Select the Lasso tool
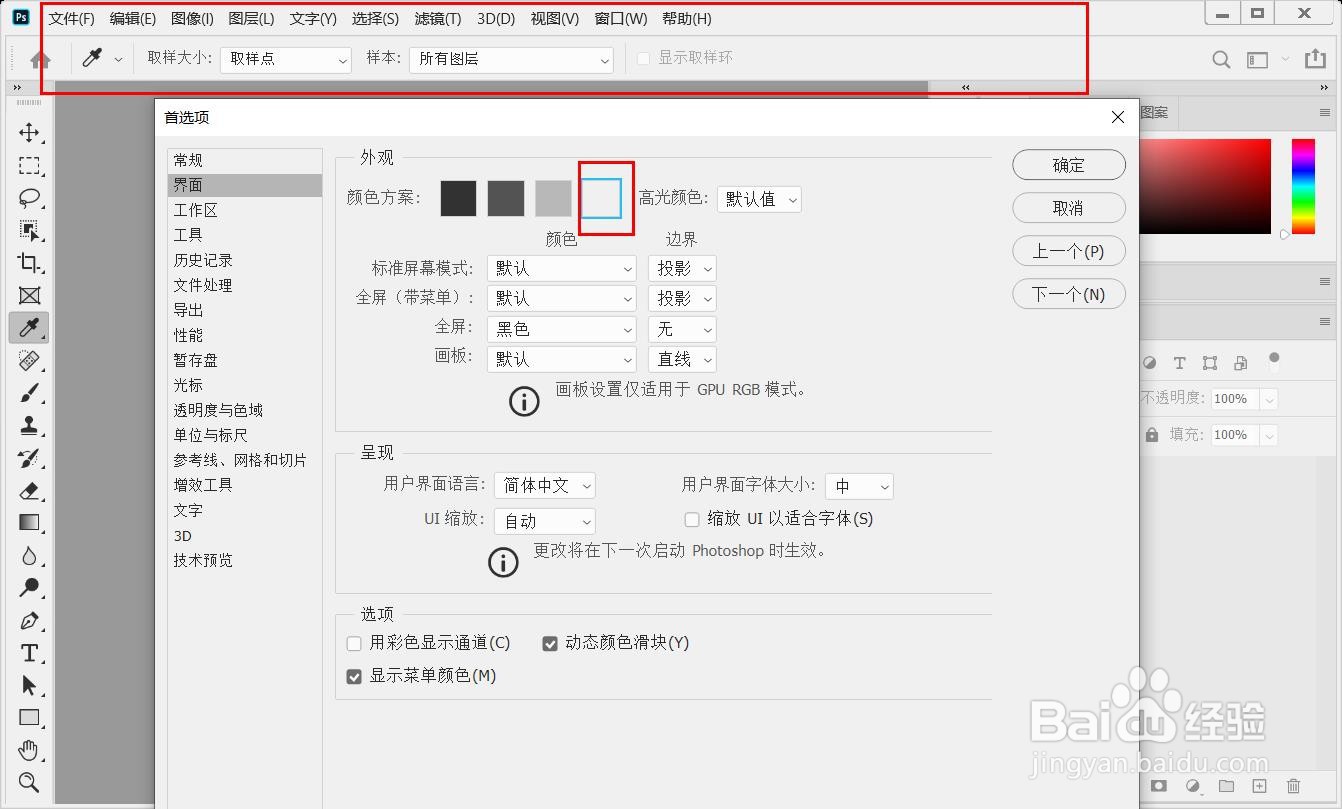 tap(30, 198)
